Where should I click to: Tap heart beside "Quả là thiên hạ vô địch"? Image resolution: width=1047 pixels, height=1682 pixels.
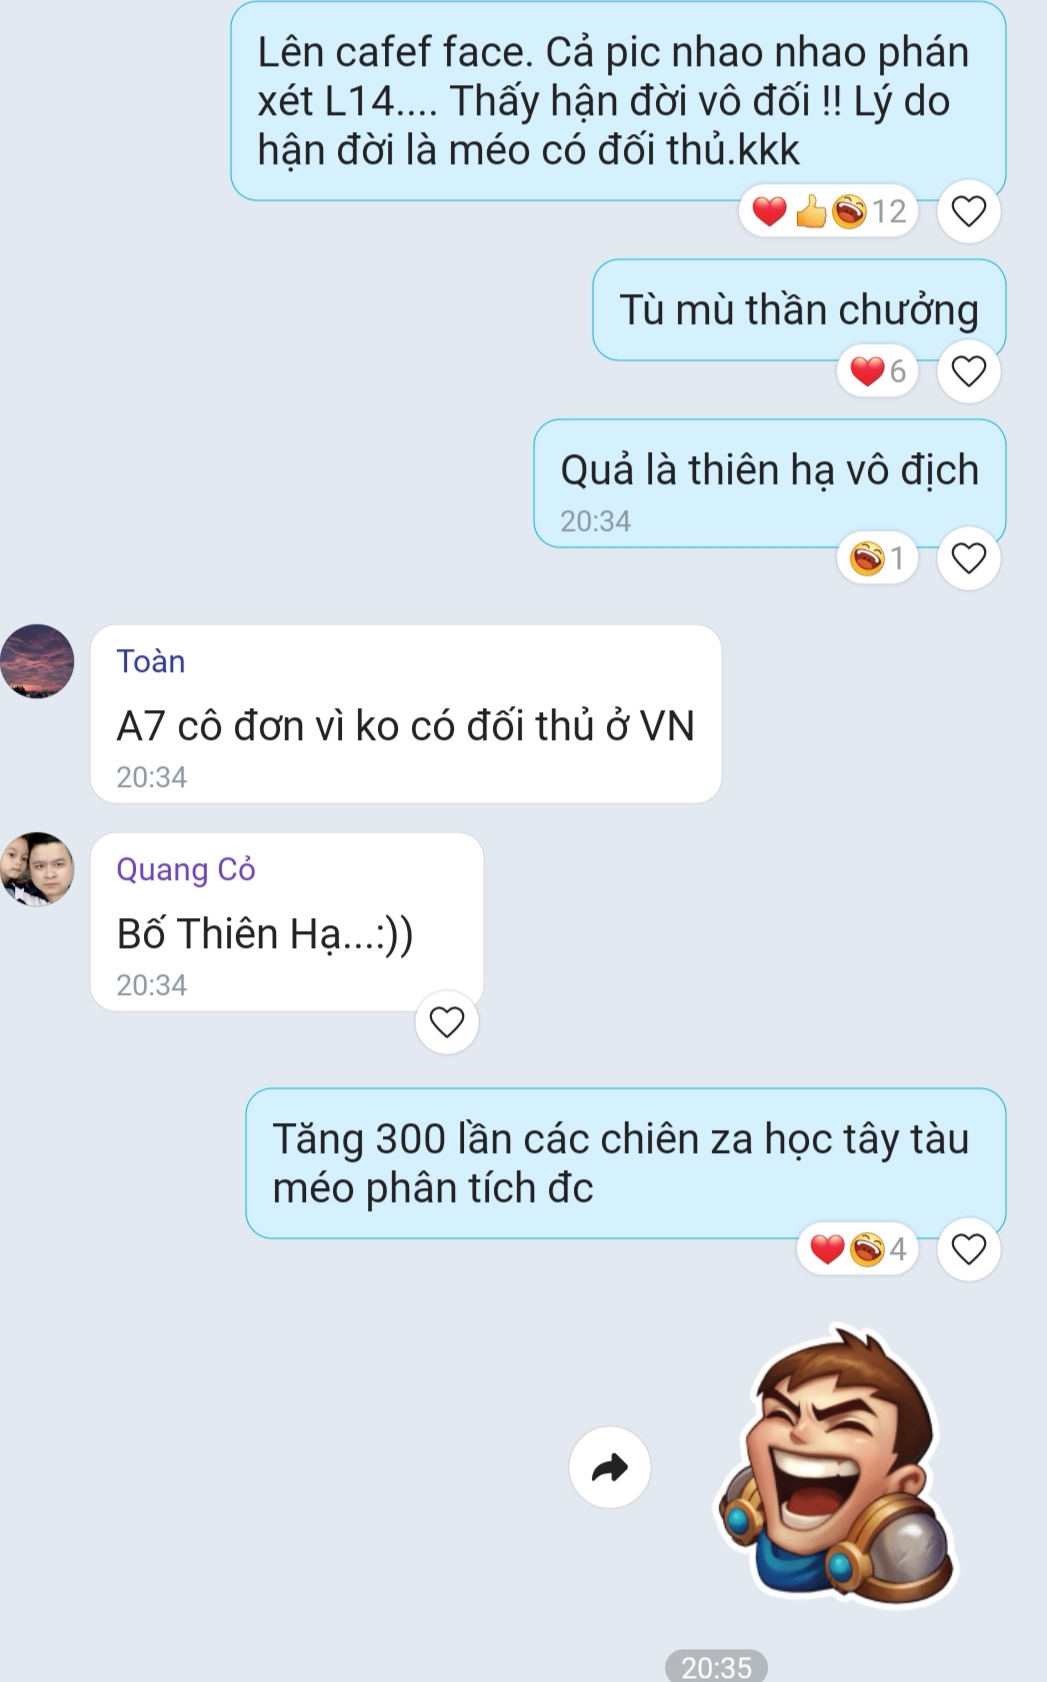tap(968, 557)
